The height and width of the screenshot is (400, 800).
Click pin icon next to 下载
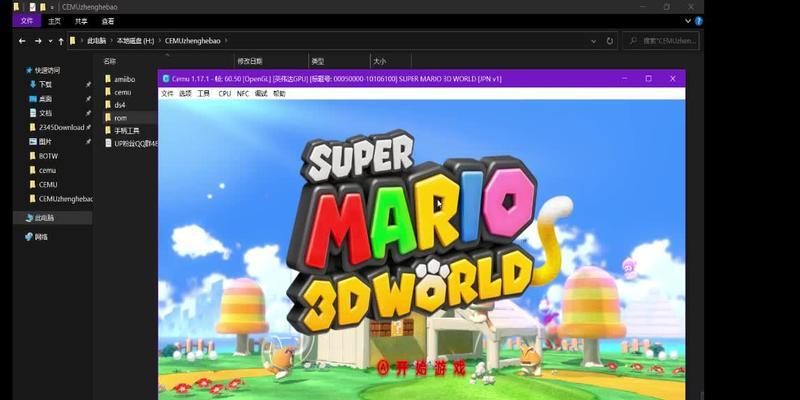(88, 85)
